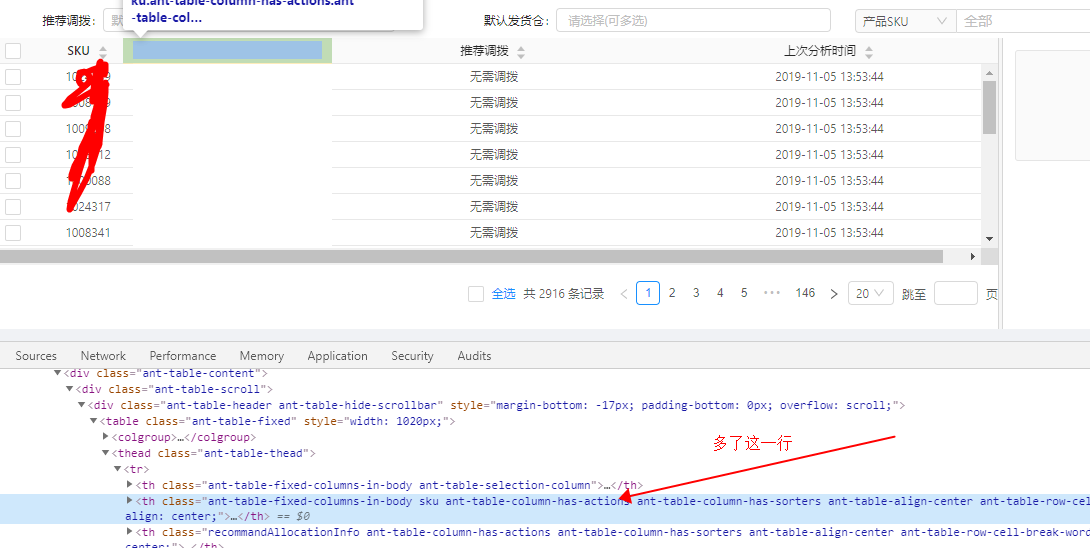
Task: Open the 默认发货仓 multi-select field
Action: 693,21
